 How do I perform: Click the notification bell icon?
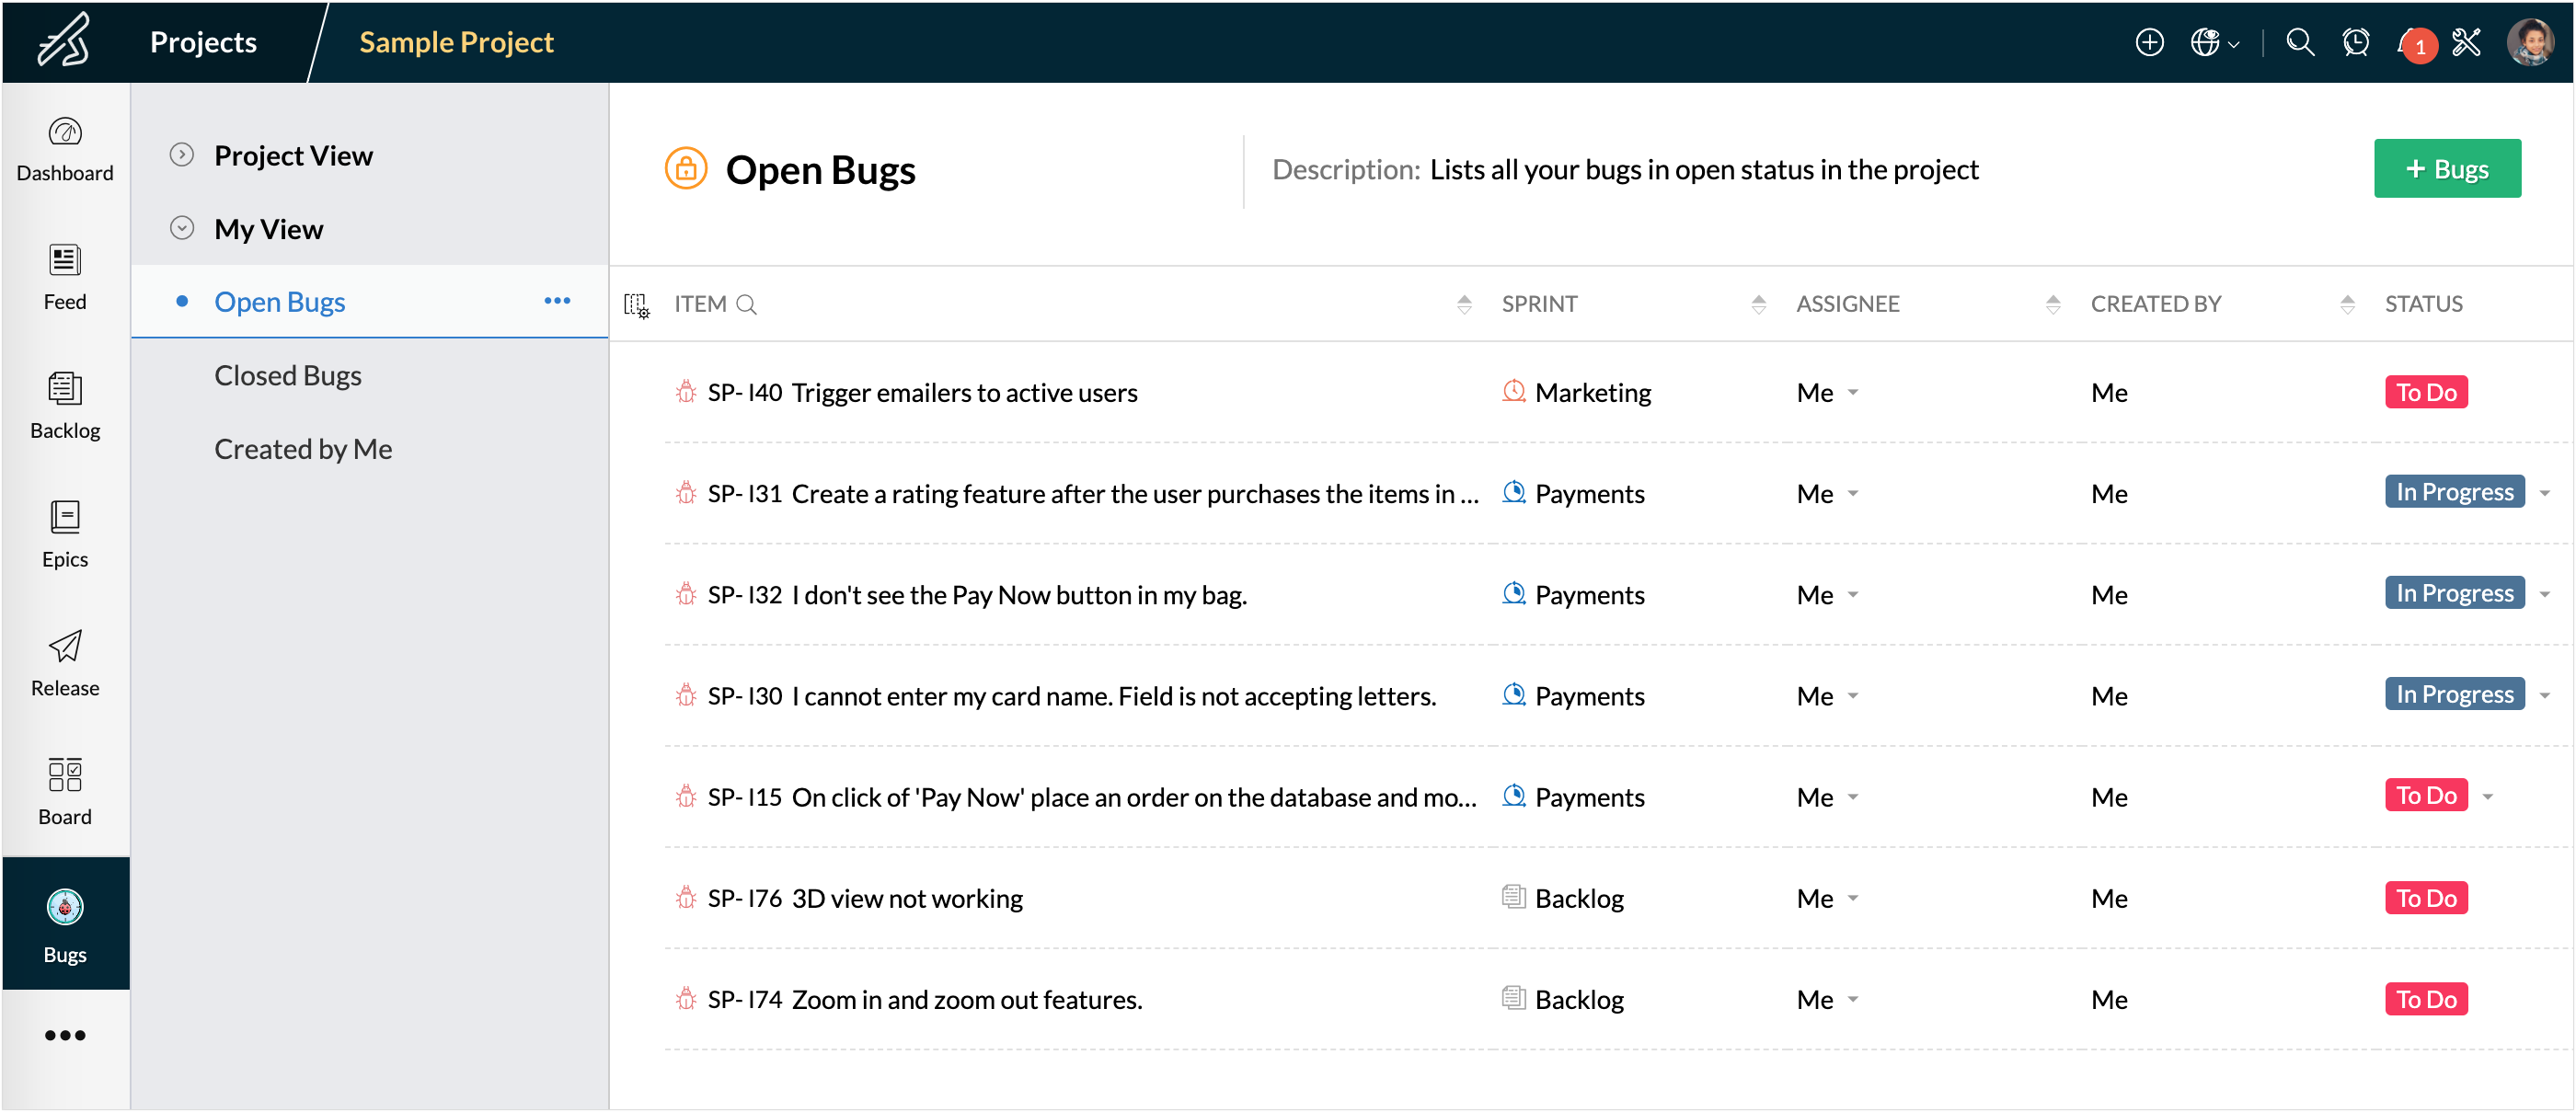coord(2411,43)
